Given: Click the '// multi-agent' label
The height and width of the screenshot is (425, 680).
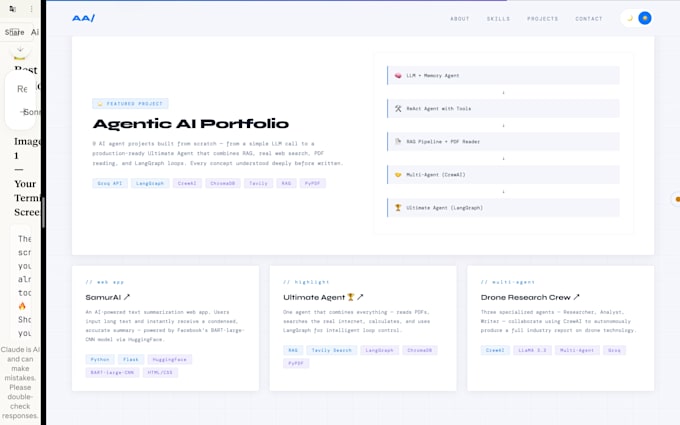Looking at the screenshot, I should tap(508, 282).
